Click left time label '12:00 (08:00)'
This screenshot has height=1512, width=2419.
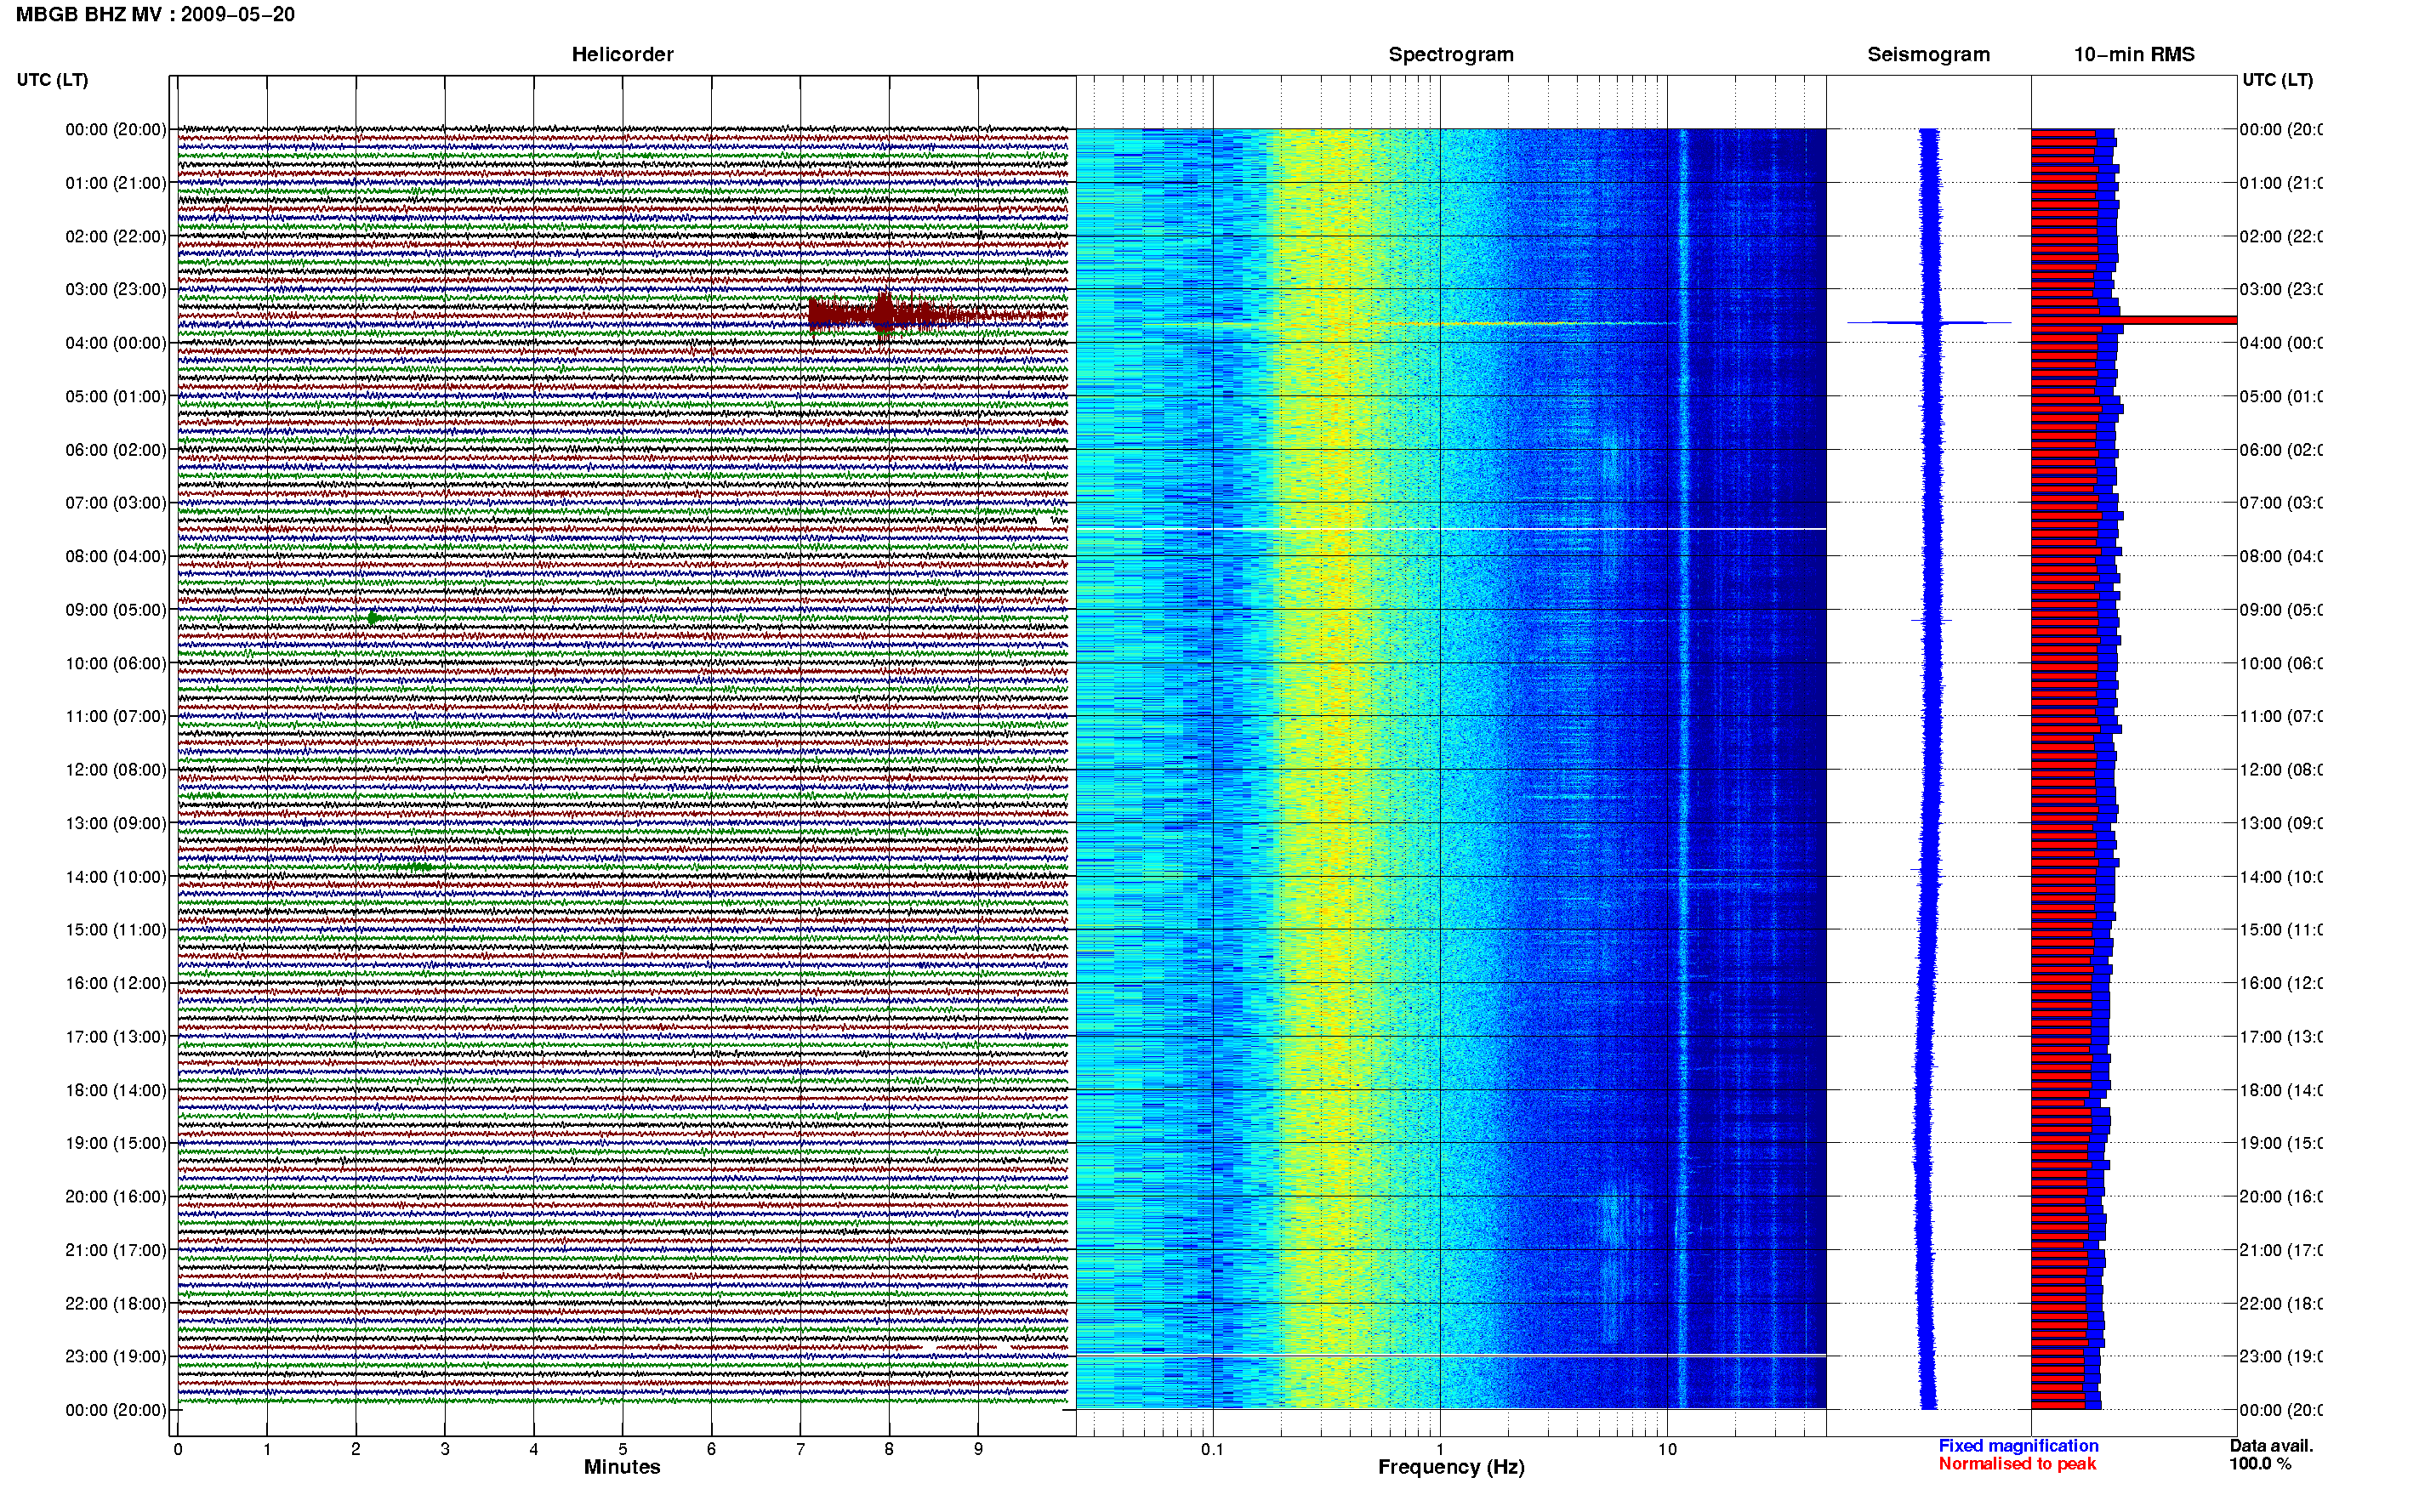(x=116, y=770)
